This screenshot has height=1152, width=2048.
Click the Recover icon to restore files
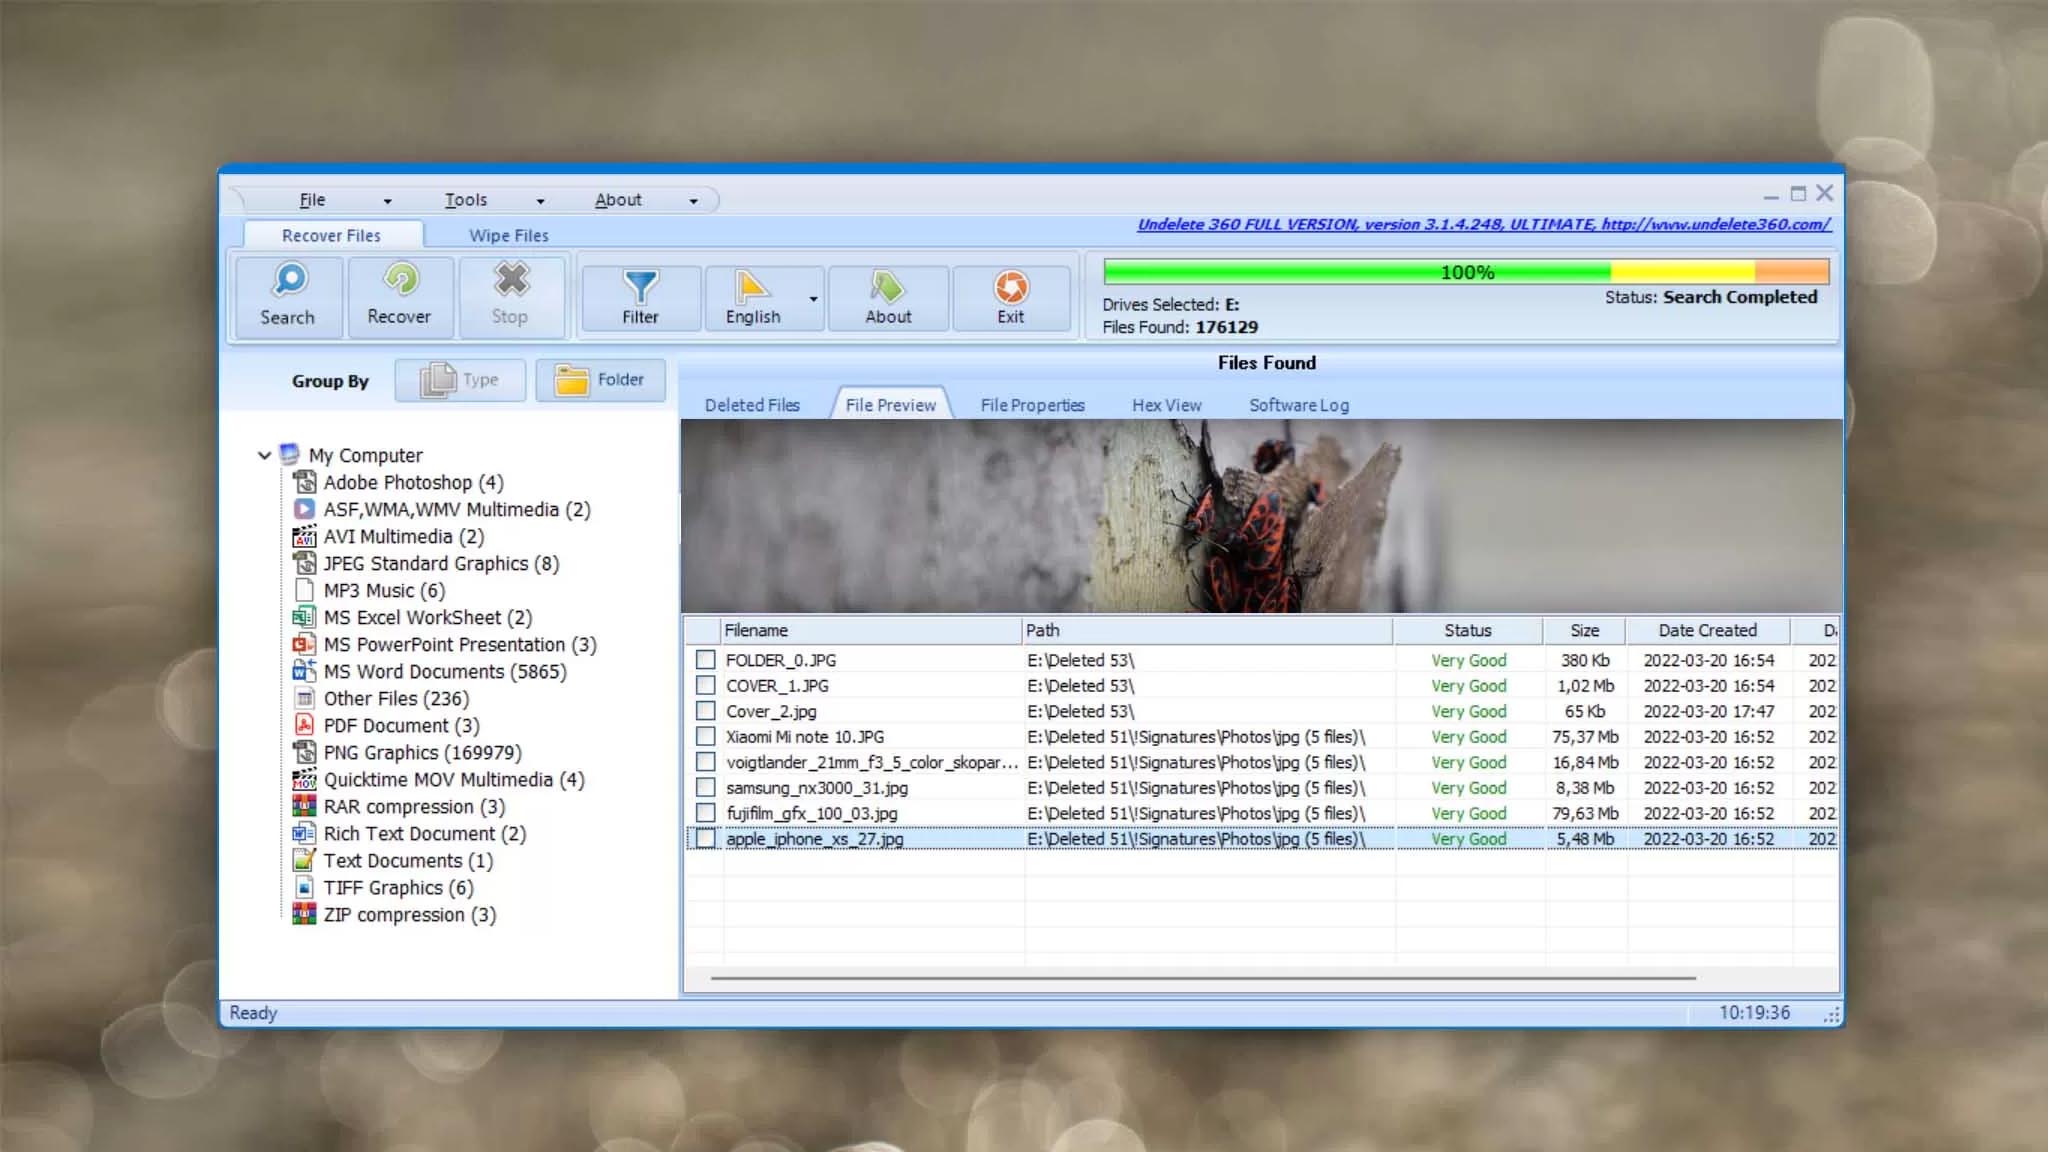click(x=398, y=294)
